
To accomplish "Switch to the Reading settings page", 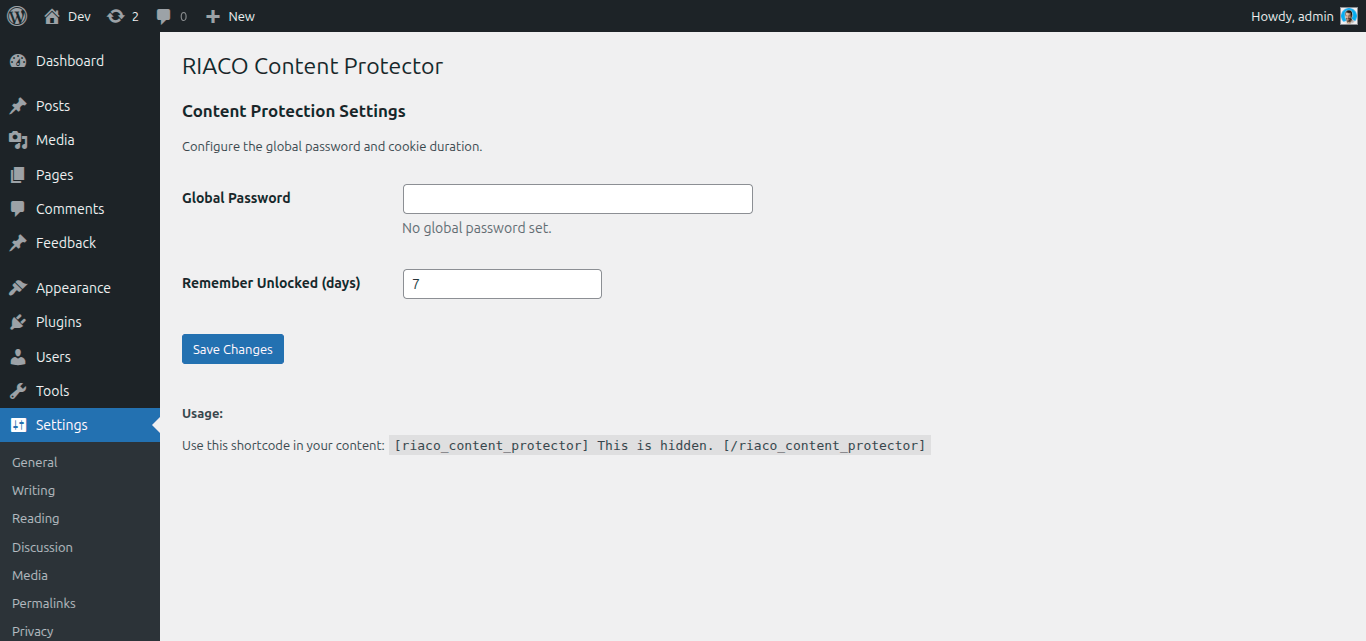I will point(35,518).
